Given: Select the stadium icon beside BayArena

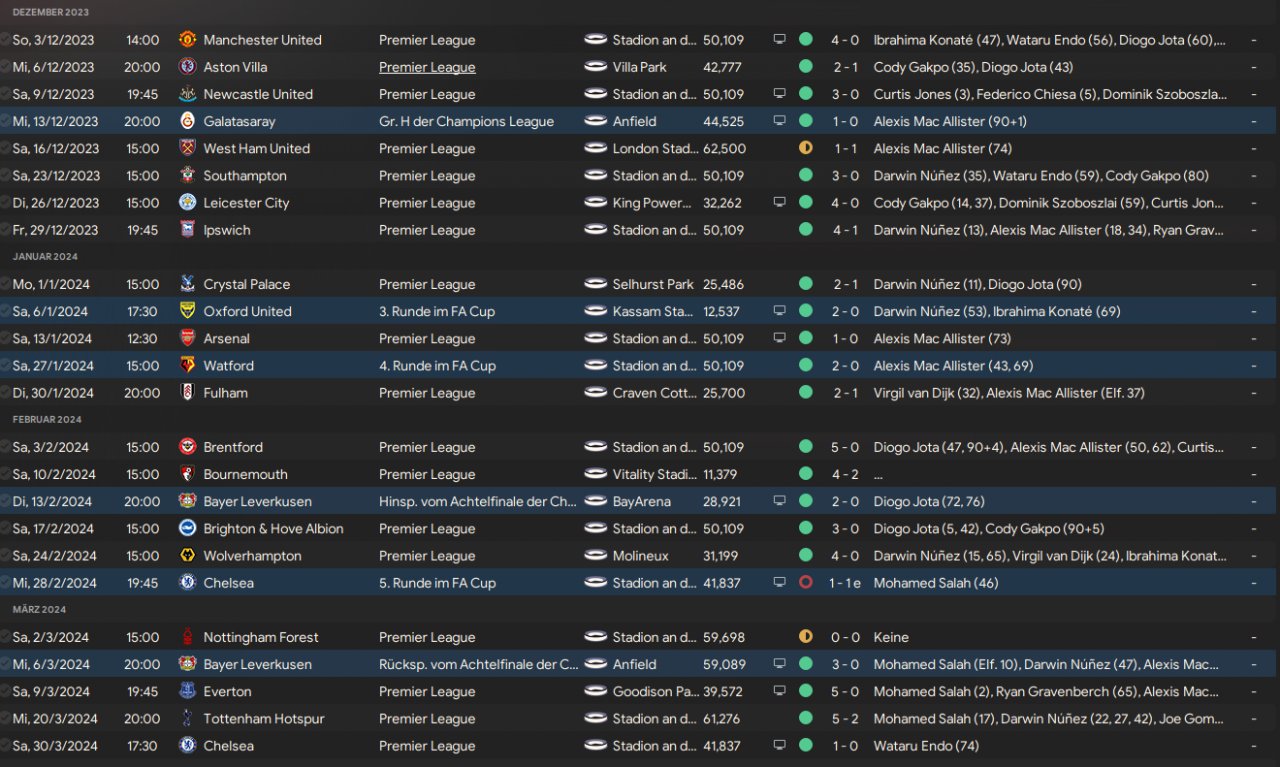Looking at the screenshot, I should coord(596,501).
